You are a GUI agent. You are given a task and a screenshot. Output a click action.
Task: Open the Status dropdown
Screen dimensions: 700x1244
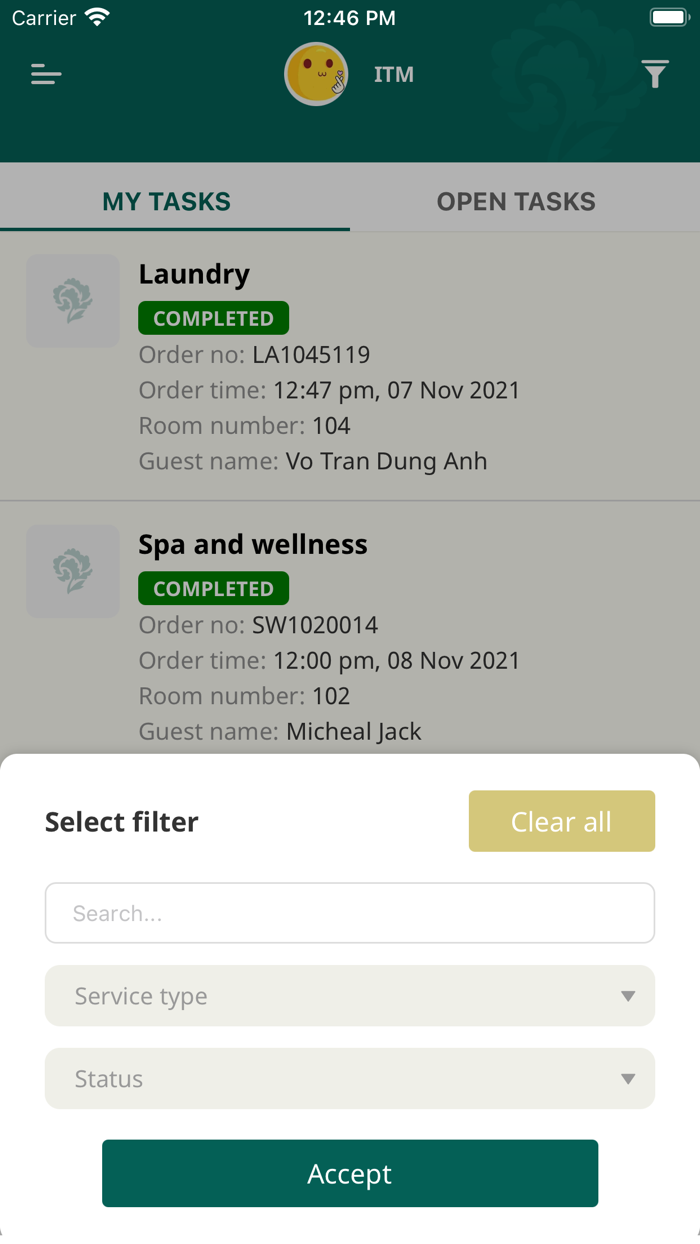349,1079
